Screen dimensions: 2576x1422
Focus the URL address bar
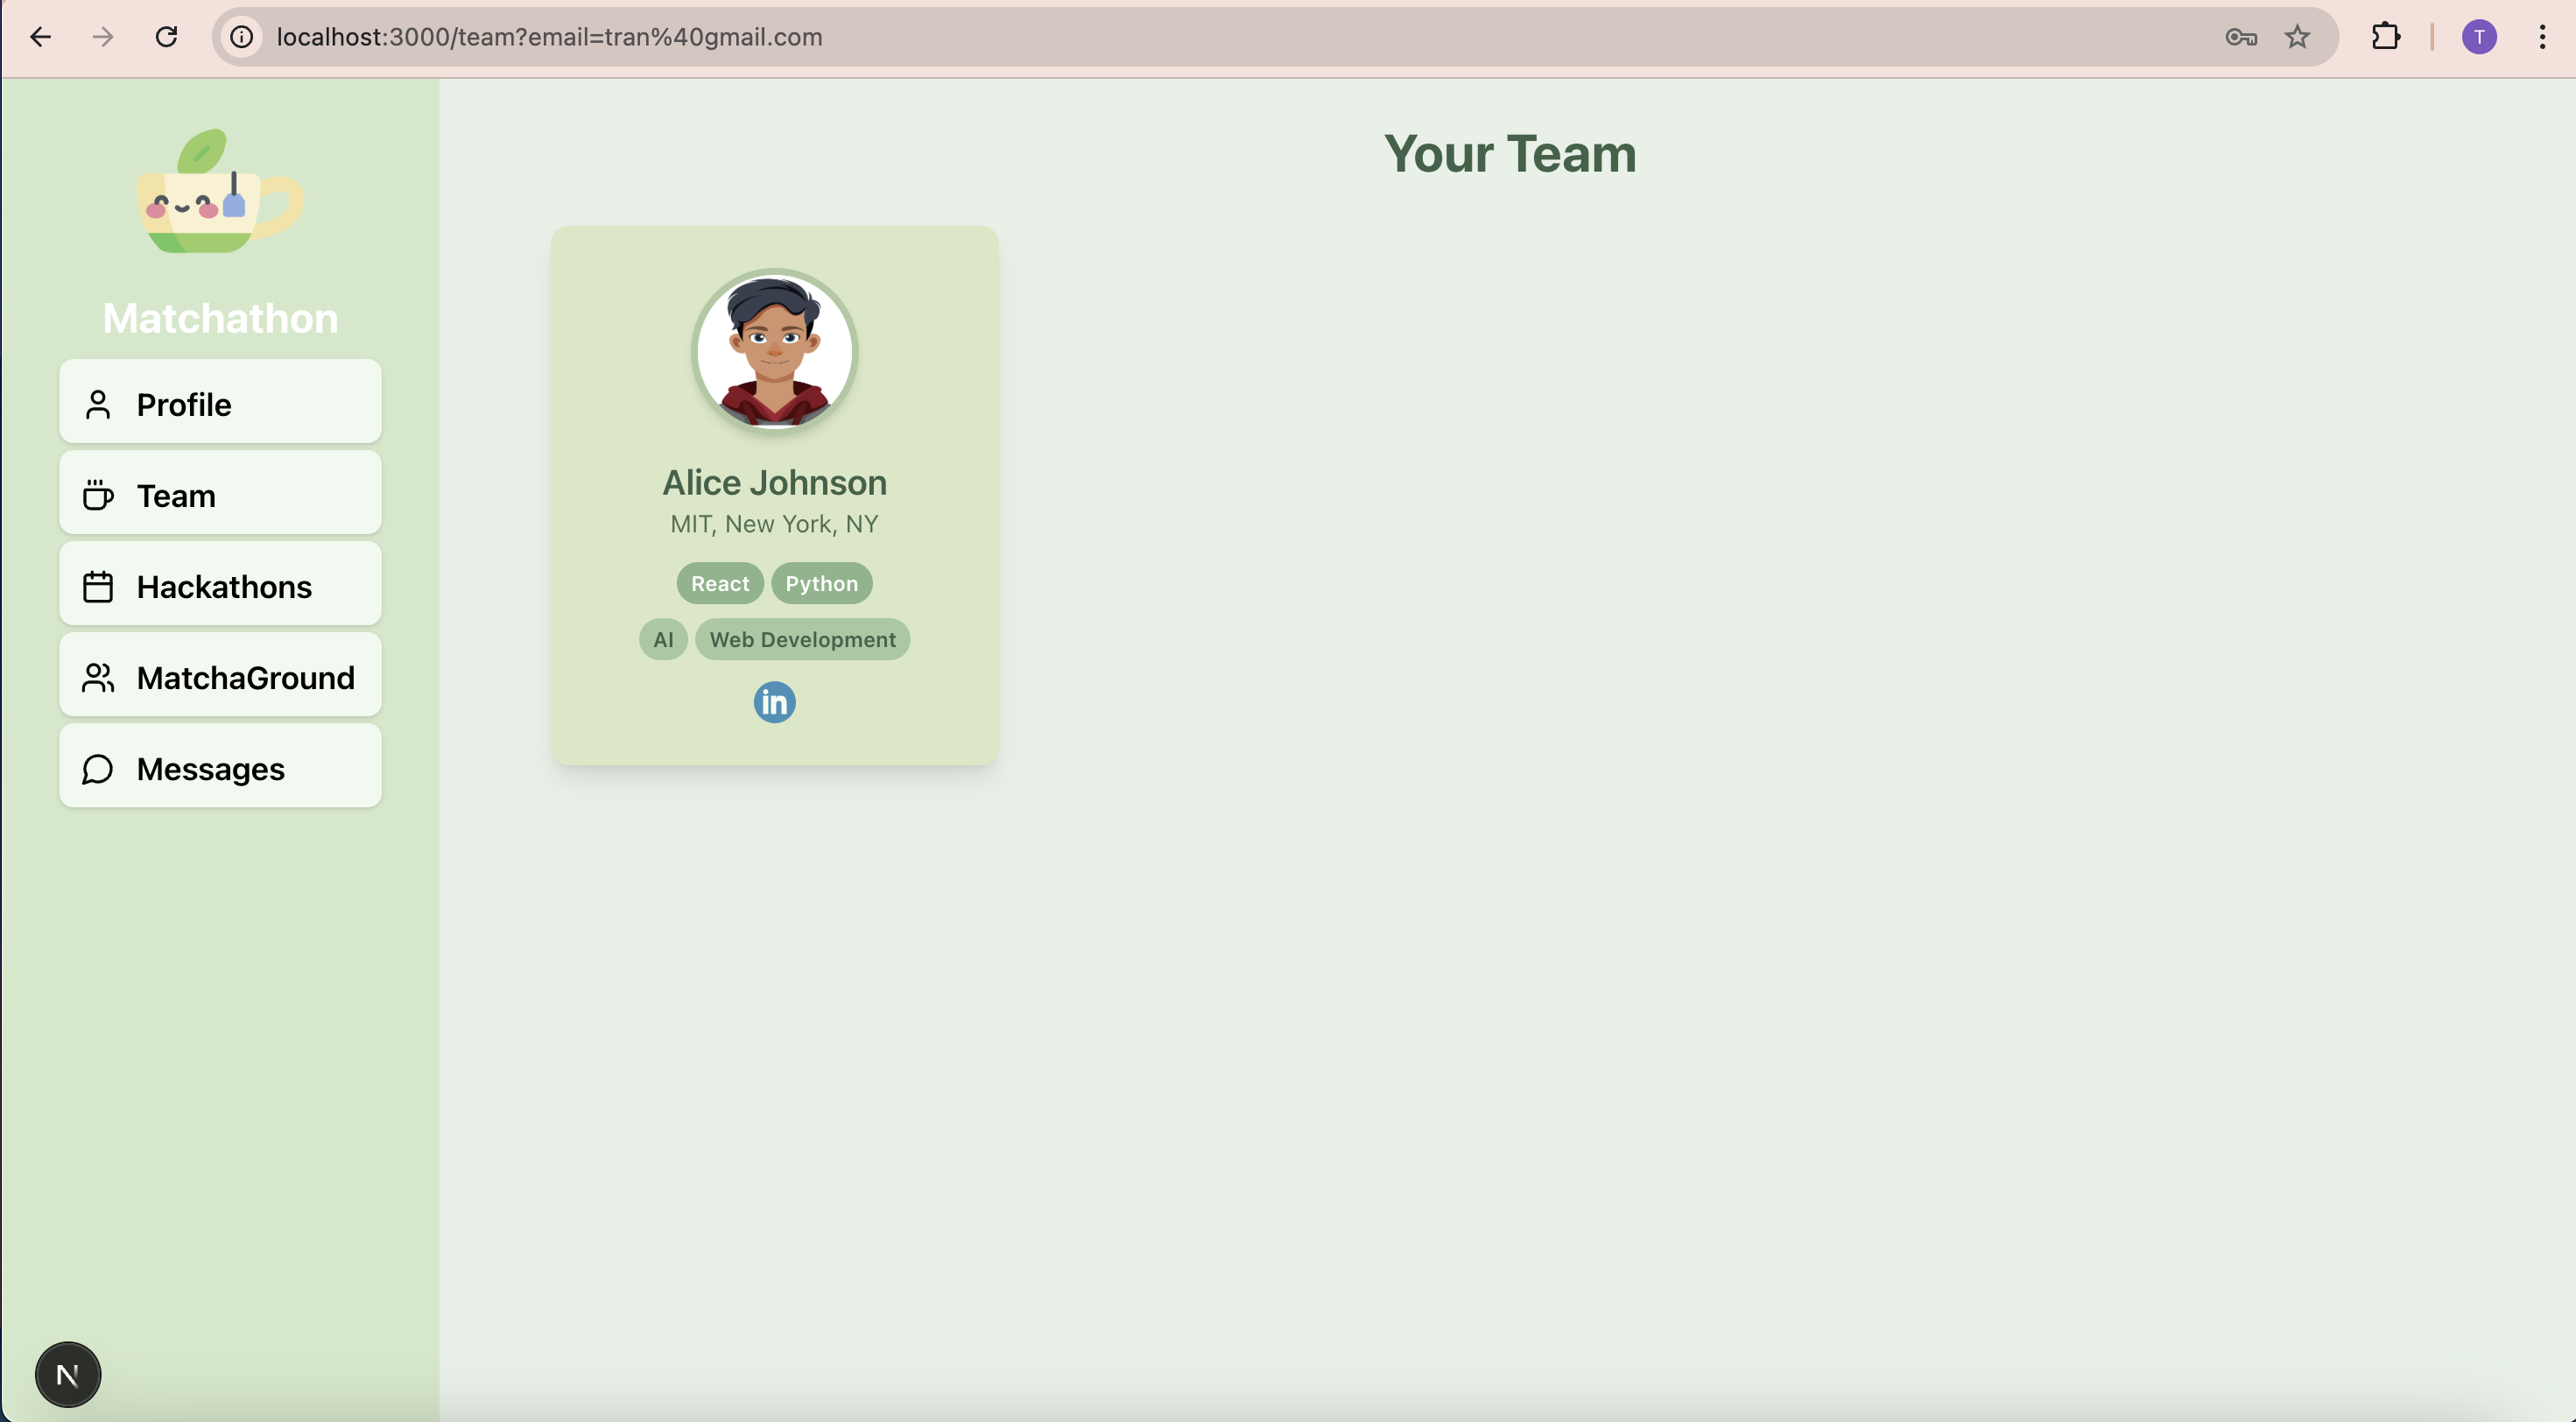pyautogui.click(x=1200, y=37)
